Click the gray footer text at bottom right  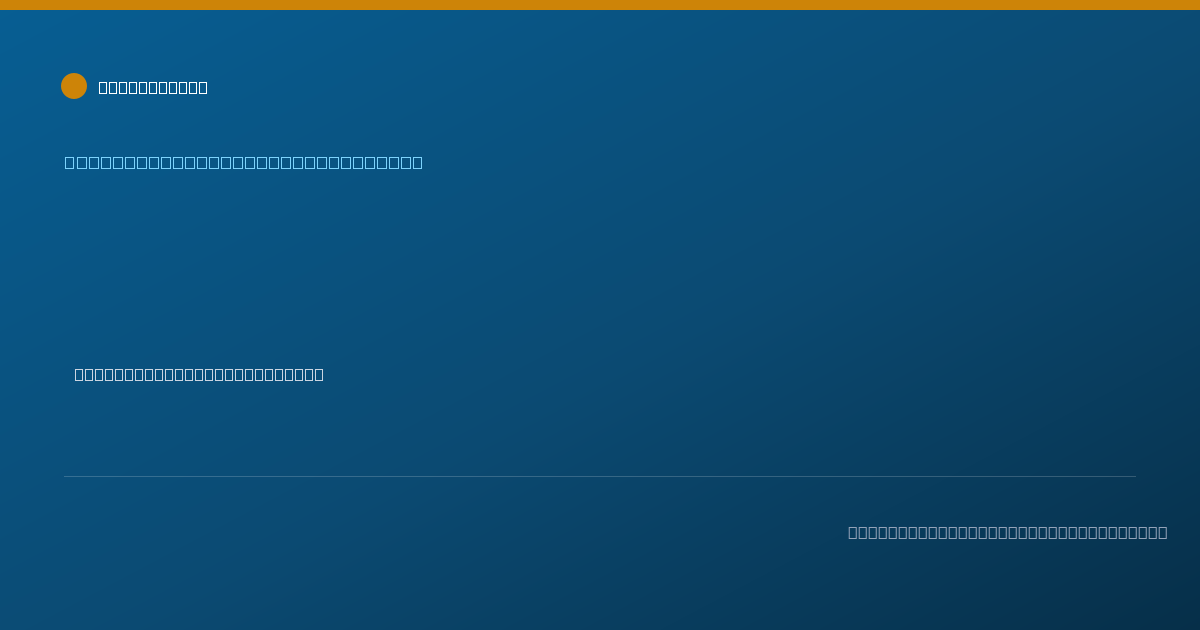point(1007,532)
